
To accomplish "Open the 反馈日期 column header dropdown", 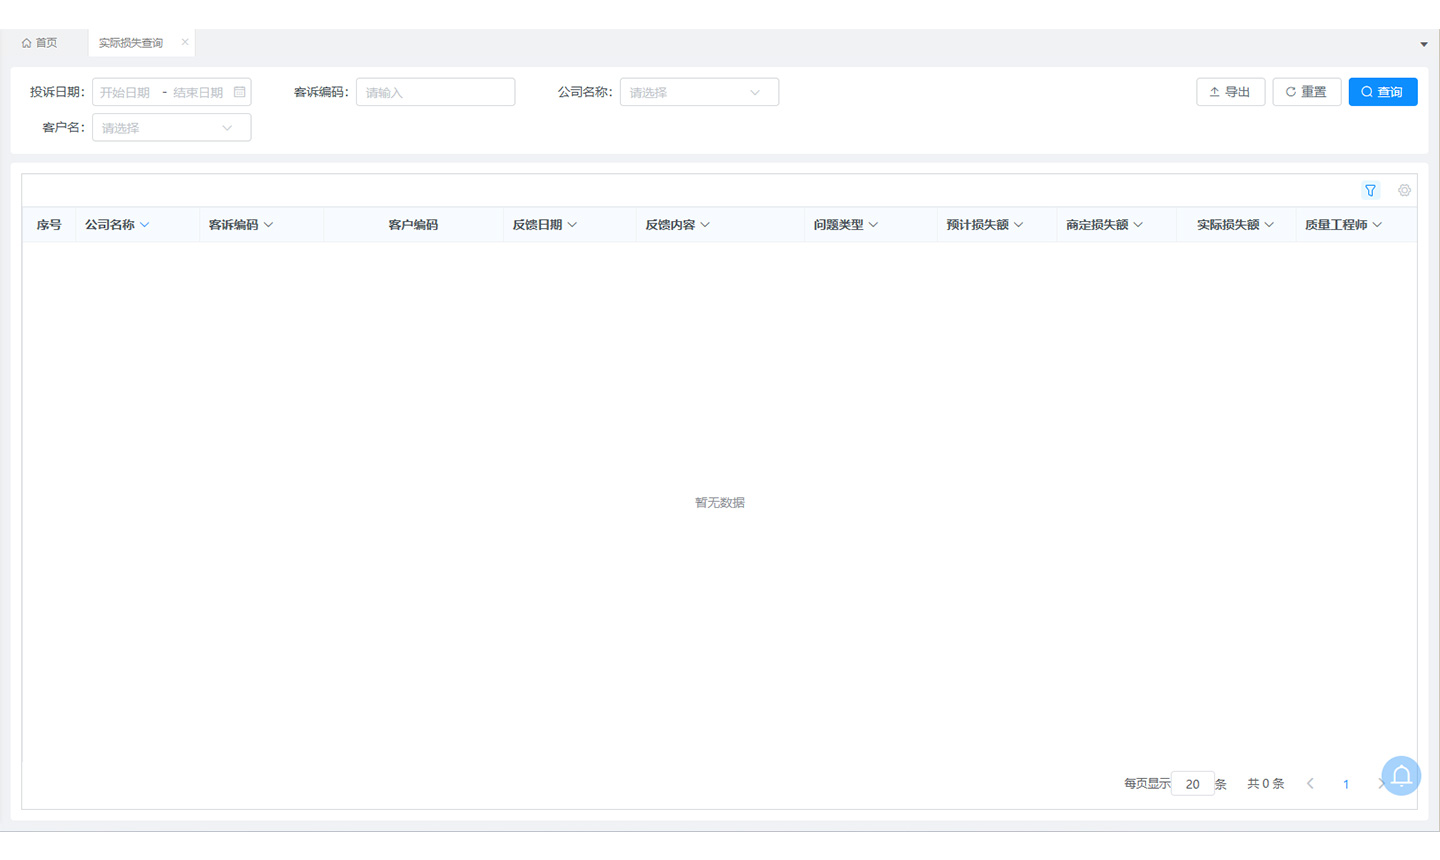I will click(572, 225).
